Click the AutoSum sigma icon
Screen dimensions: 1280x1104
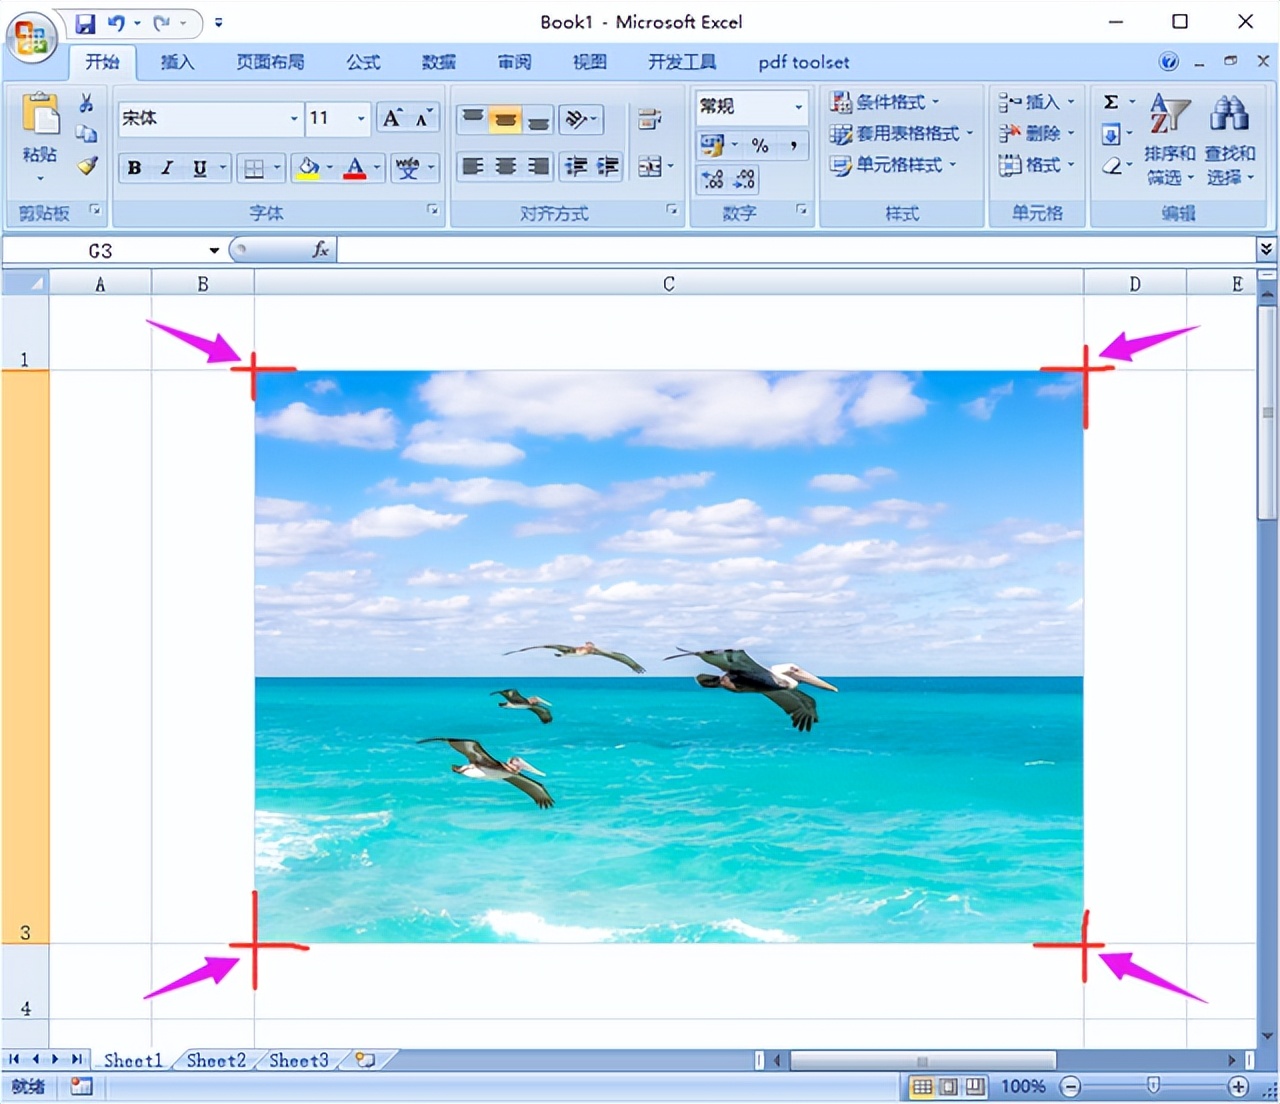tap(1110, 102)
